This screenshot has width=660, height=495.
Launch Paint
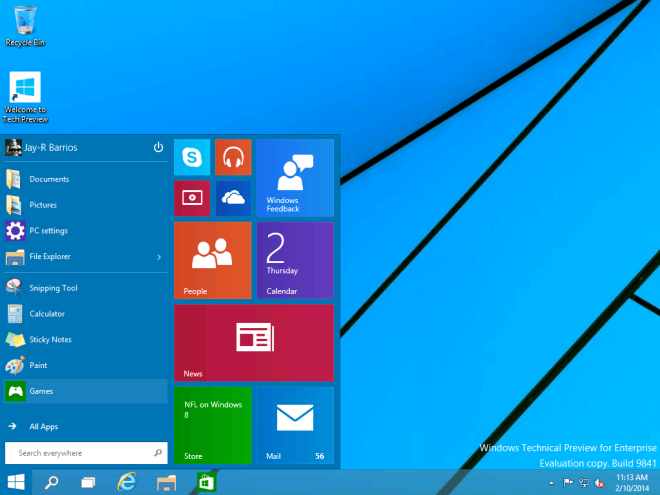(86, 365)
